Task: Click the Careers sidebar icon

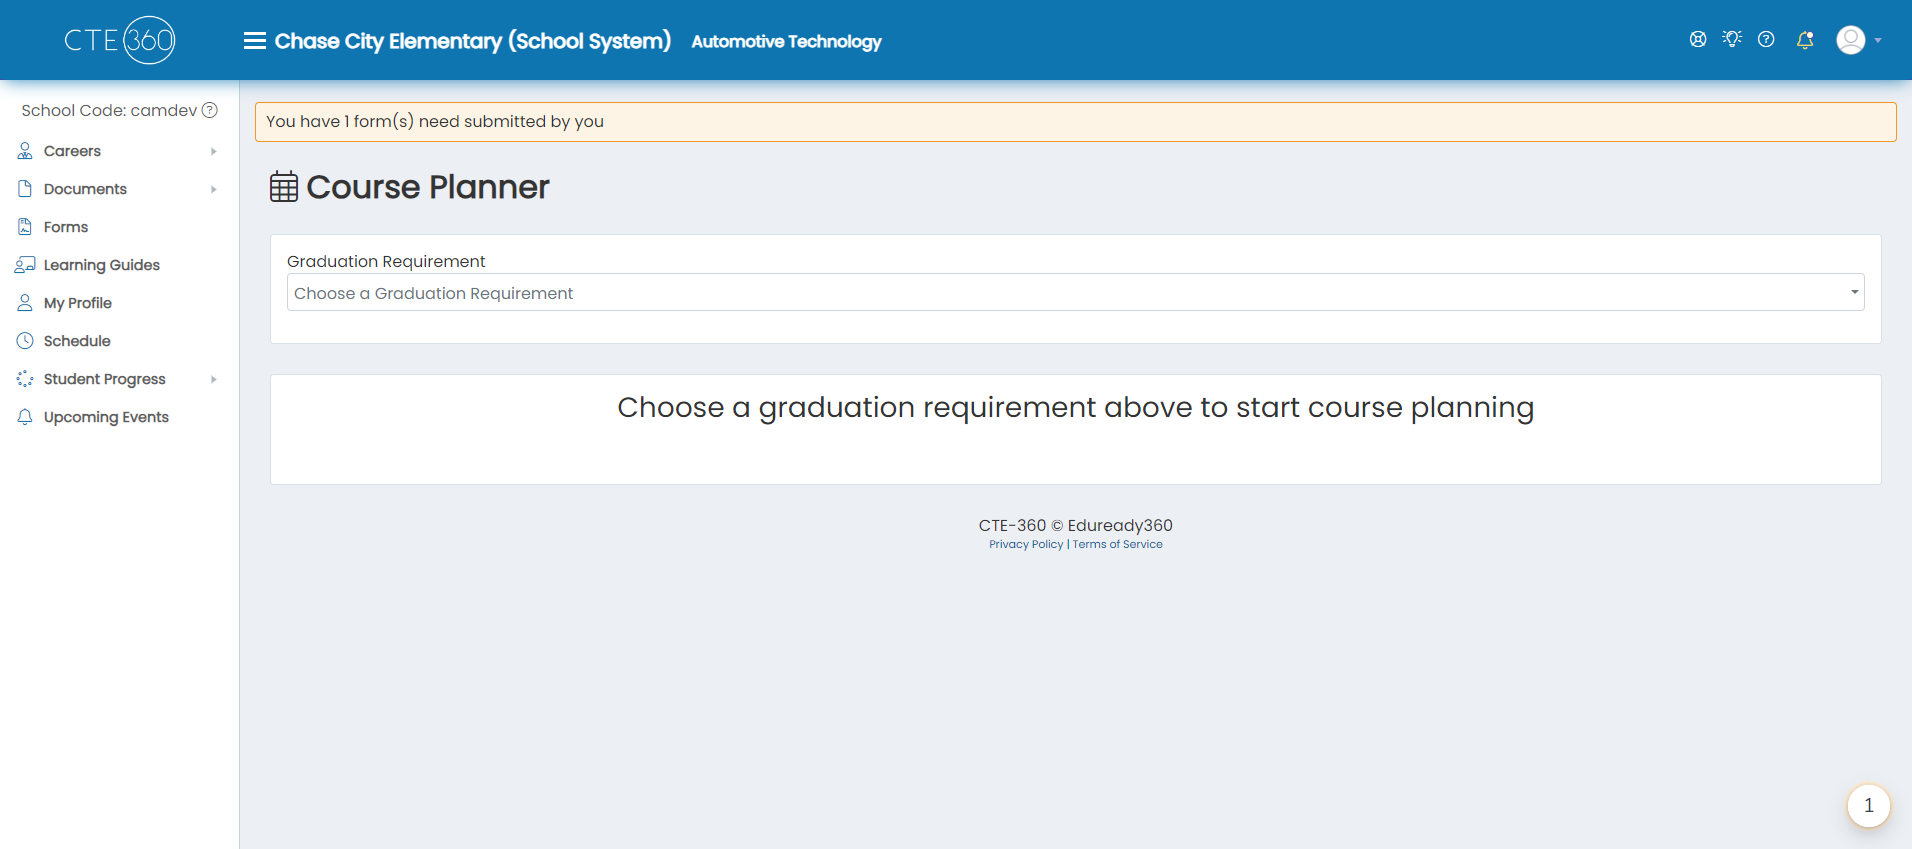Action: 25,151
